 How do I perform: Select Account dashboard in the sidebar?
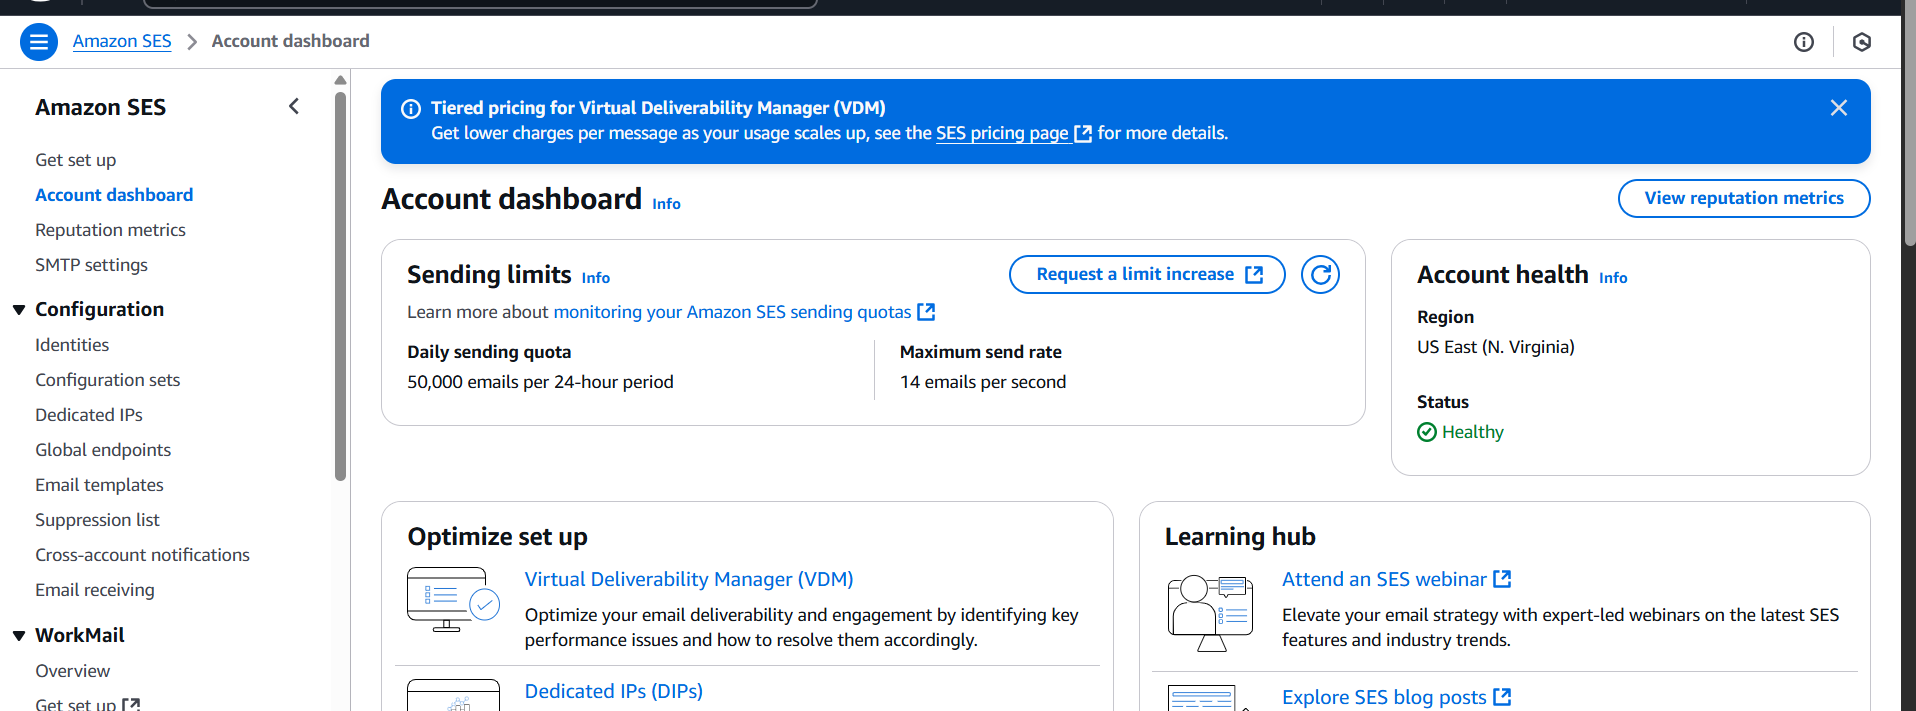114,195
